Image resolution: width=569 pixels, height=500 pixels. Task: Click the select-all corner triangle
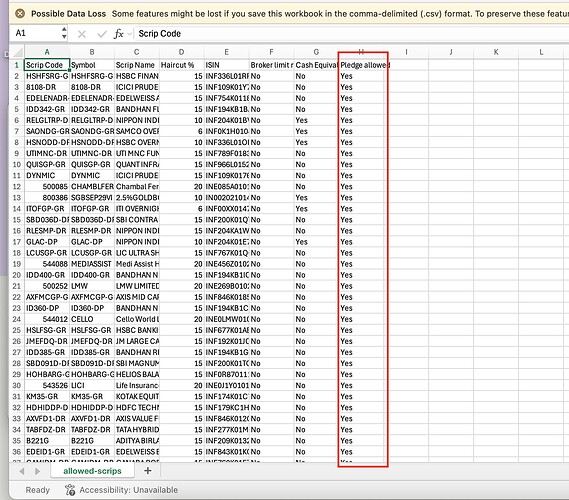click(x=18, y=53)
